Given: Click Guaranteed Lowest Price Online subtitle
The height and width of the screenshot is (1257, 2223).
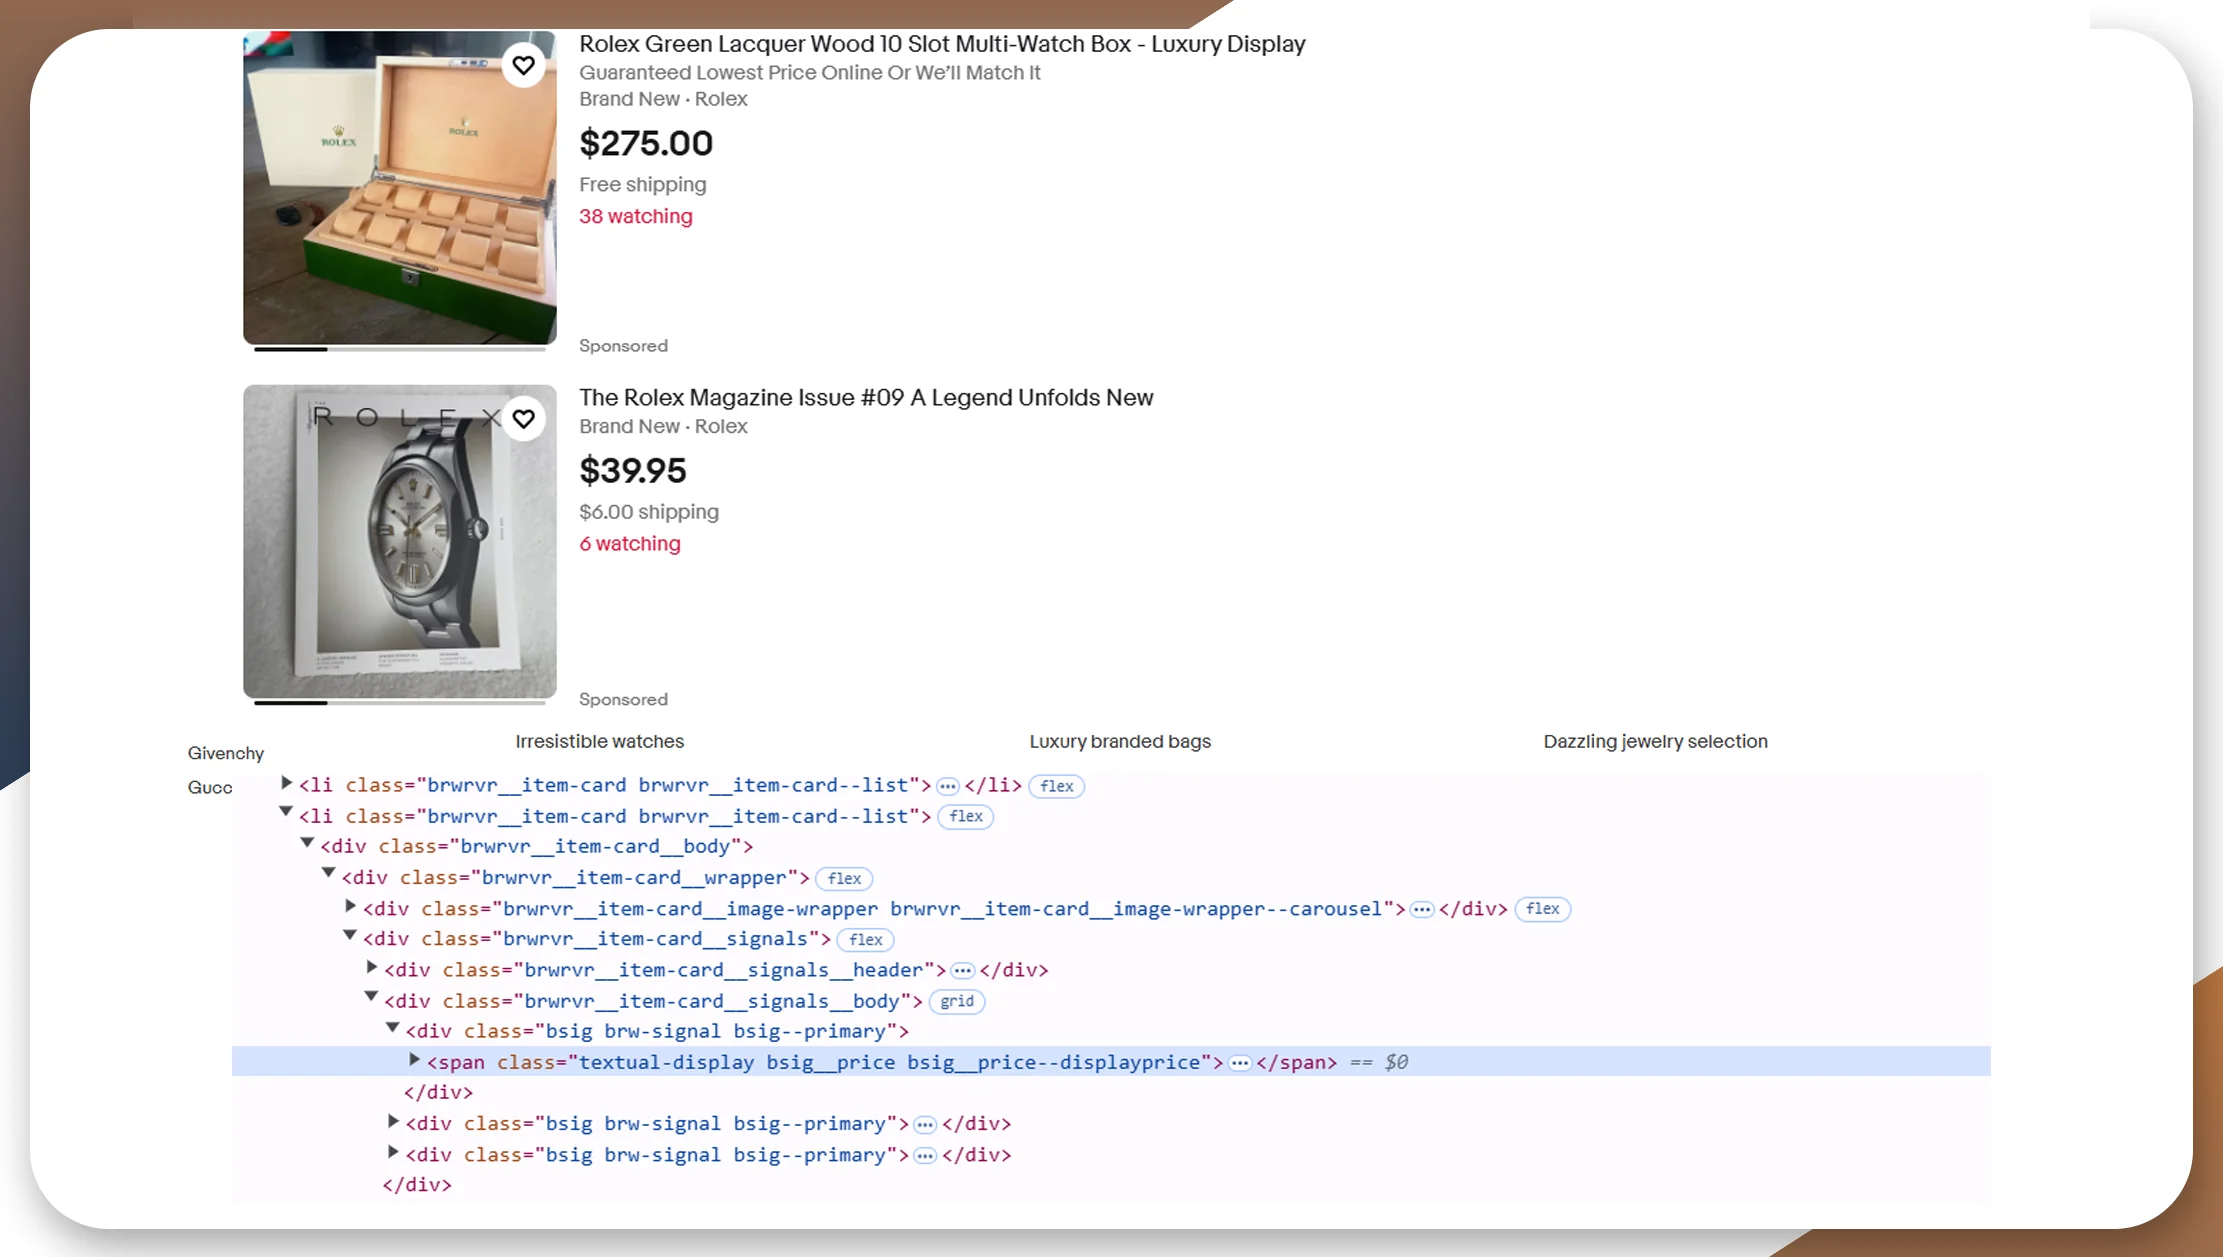Looking at the screenshot, I should [810, 73].
